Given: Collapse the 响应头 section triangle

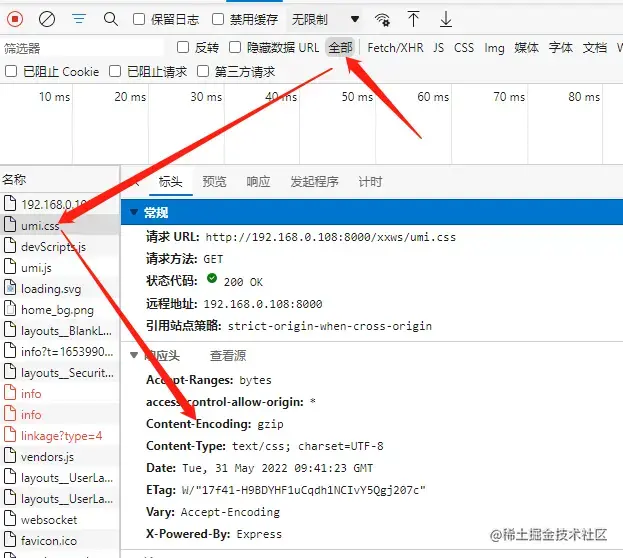Looking at the screenshot, I should point(134,355).
